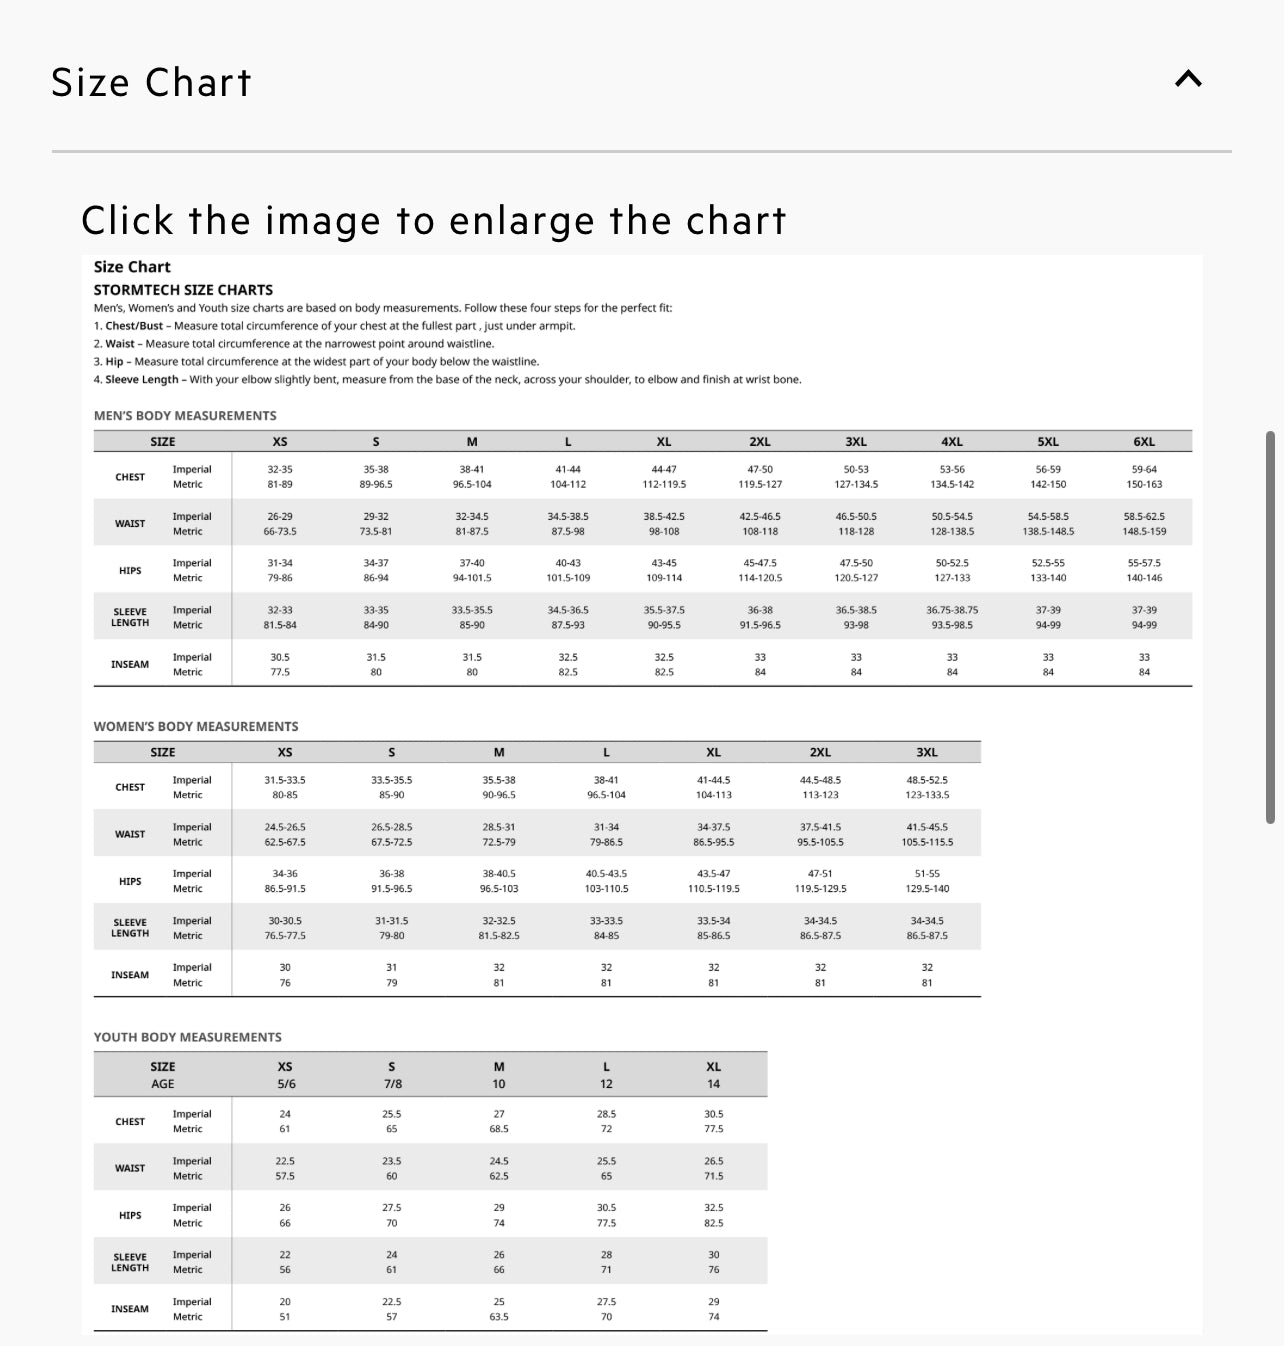This screenshot has width=1284, height=1346.
Task: Collapse the Size Chart section chevron
Action: click(x=1188, y=80)
